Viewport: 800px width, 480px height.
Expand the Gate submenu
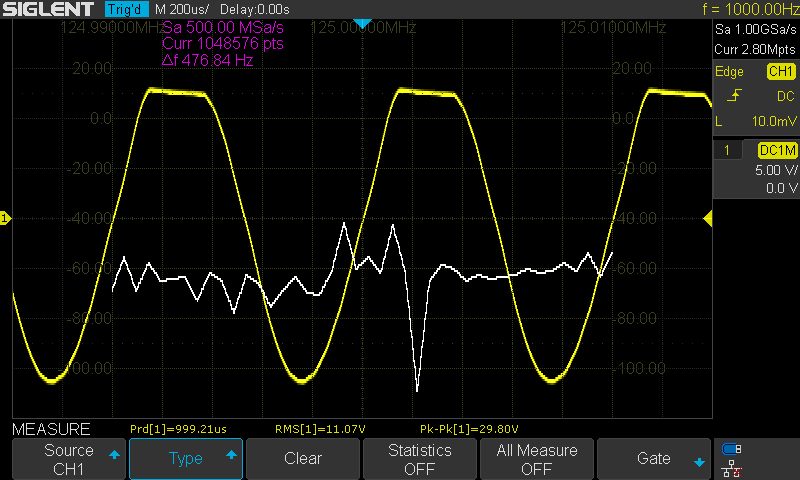[x=654, y=459]
